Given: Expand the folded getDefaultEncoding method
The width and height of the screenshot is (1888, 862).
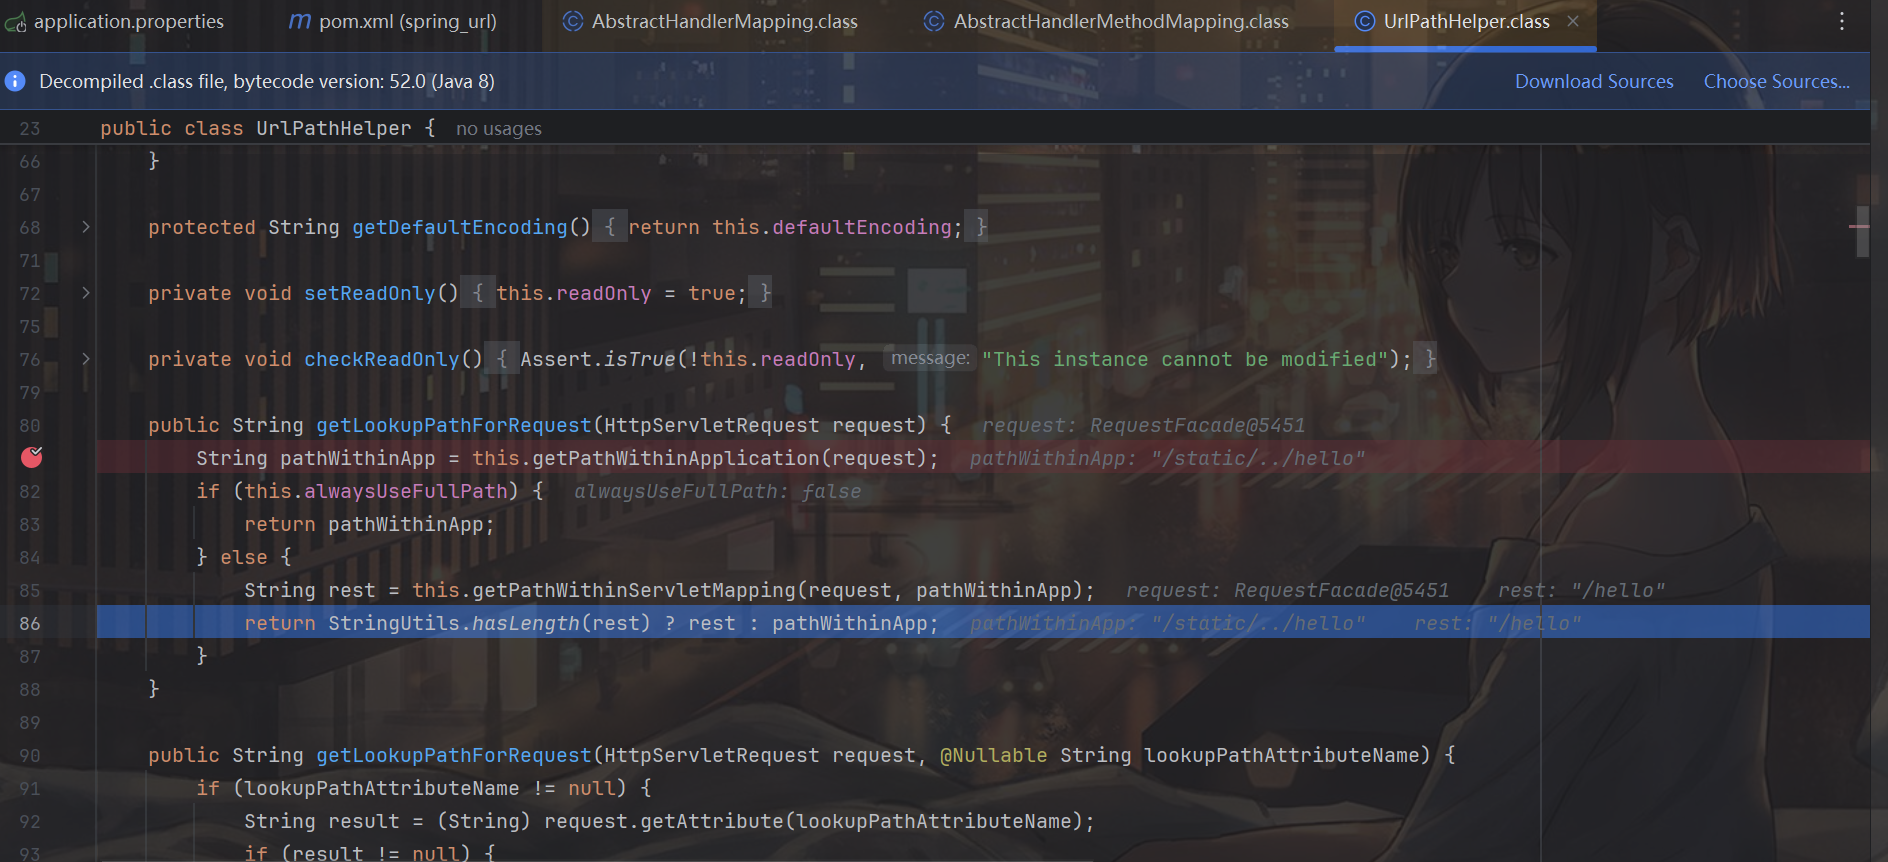Looking at the screenshot, I should 86,227.
